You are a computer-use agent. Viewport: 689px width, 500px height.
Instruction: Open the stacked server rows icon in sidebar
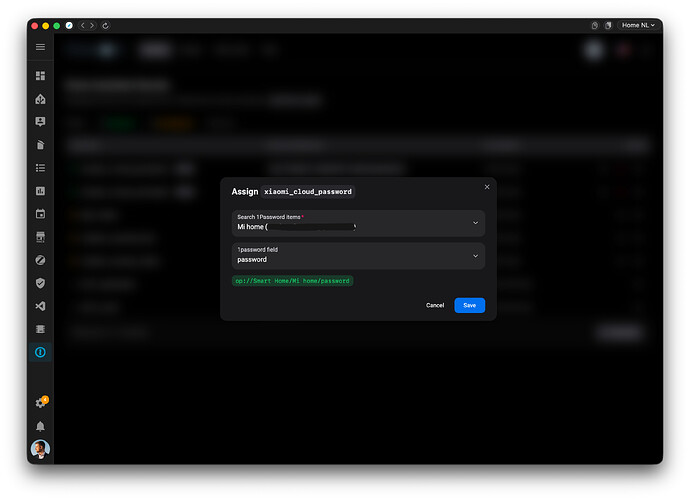pos(40,329)
